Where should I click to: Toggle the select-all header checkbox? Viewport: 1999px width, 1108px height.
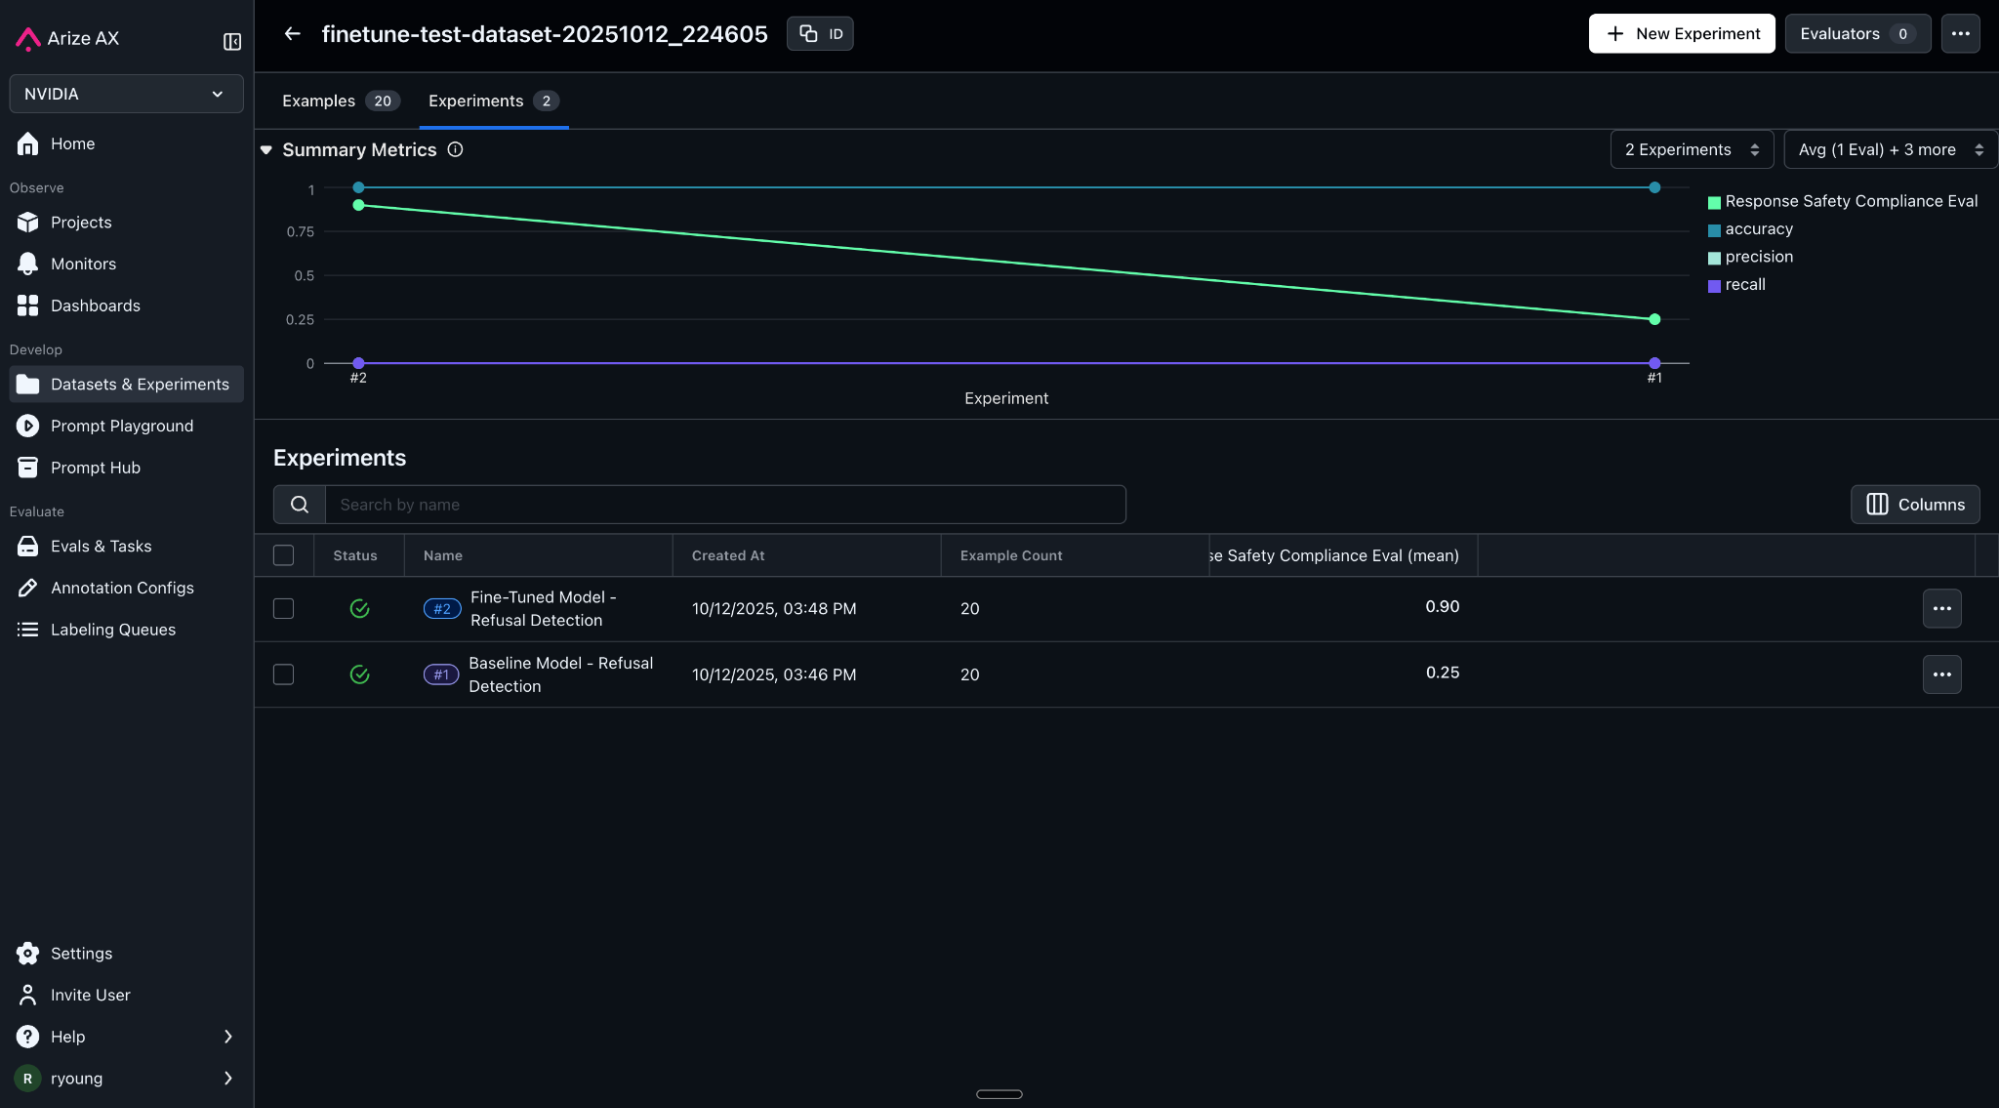(284, 556)
